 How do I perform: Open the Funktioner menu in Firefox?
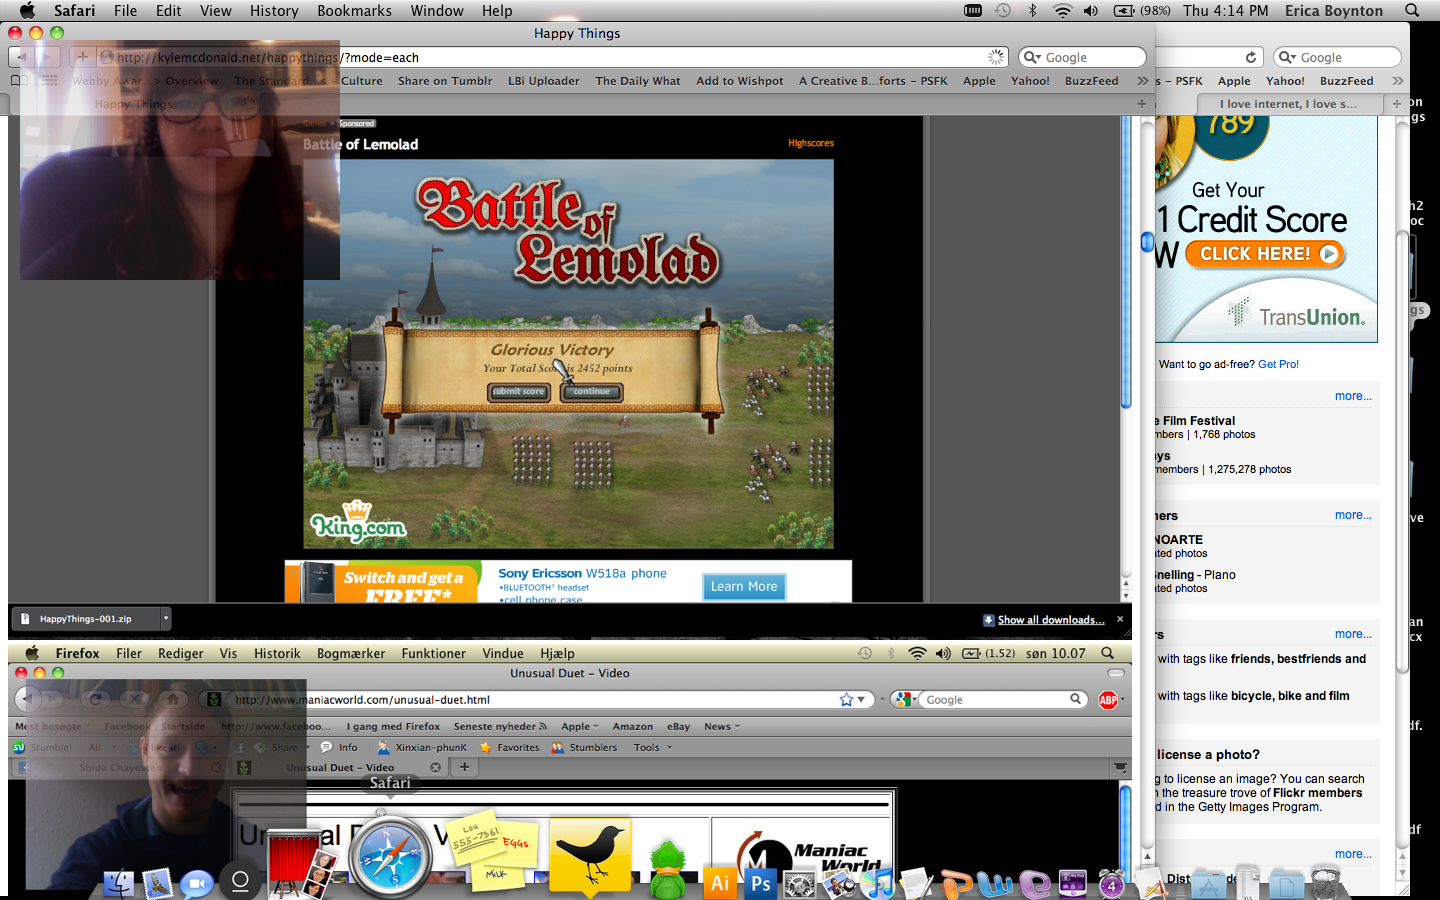pos(433,653)
